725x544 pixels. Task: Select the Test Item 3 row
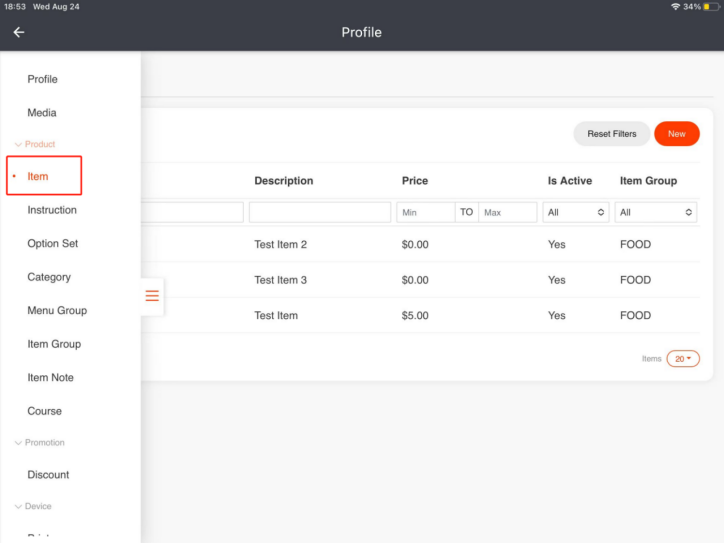[x=420, y=280]
